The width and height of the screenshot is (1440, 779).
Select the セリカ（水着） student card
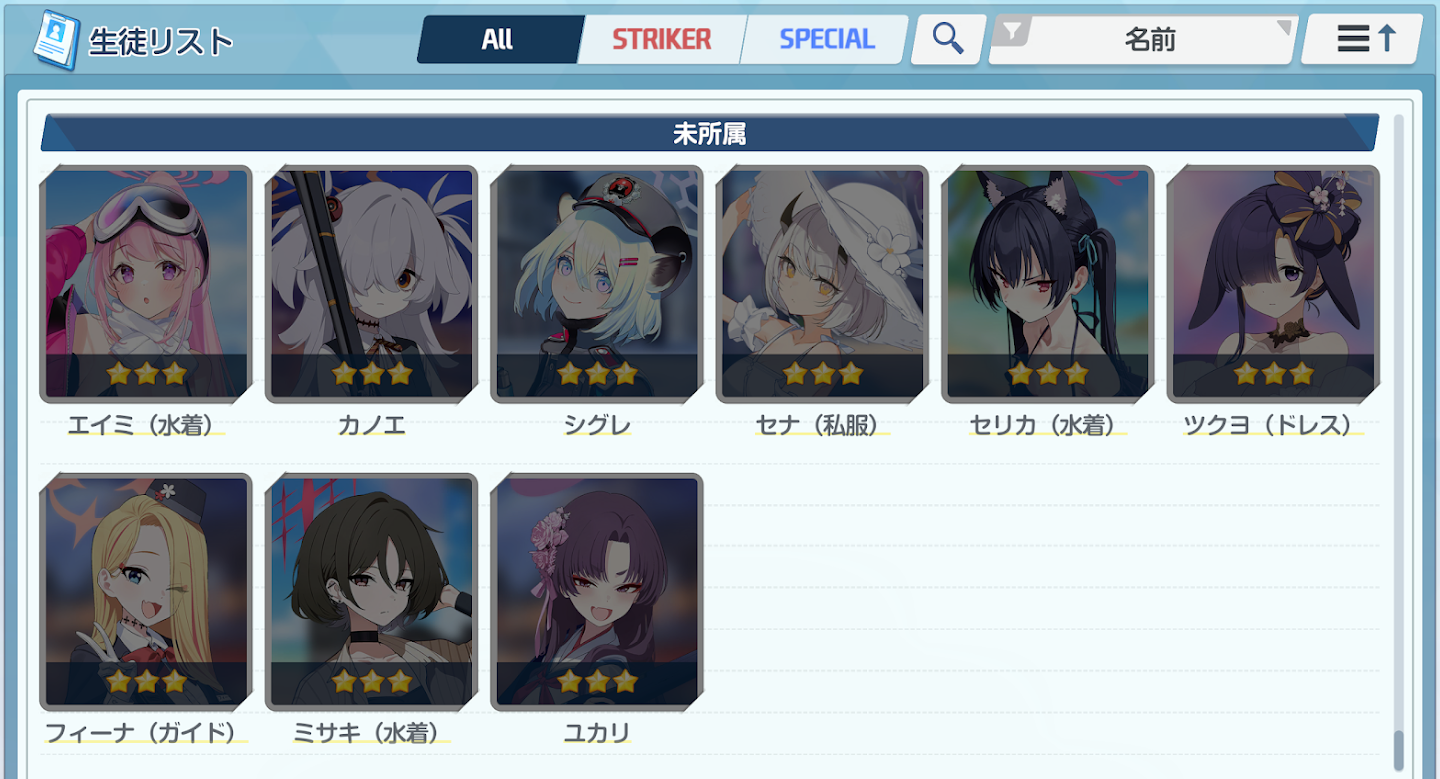(1048, 284)
